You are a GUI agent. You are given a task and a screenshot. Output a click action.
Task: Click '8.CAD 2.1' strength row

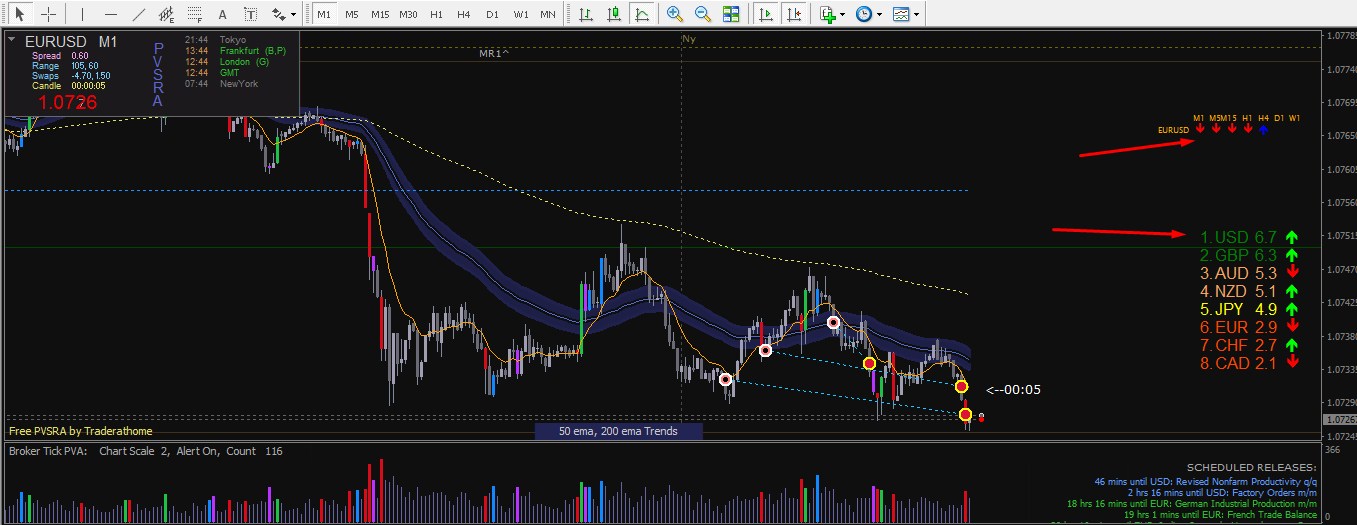point(1250,363)
